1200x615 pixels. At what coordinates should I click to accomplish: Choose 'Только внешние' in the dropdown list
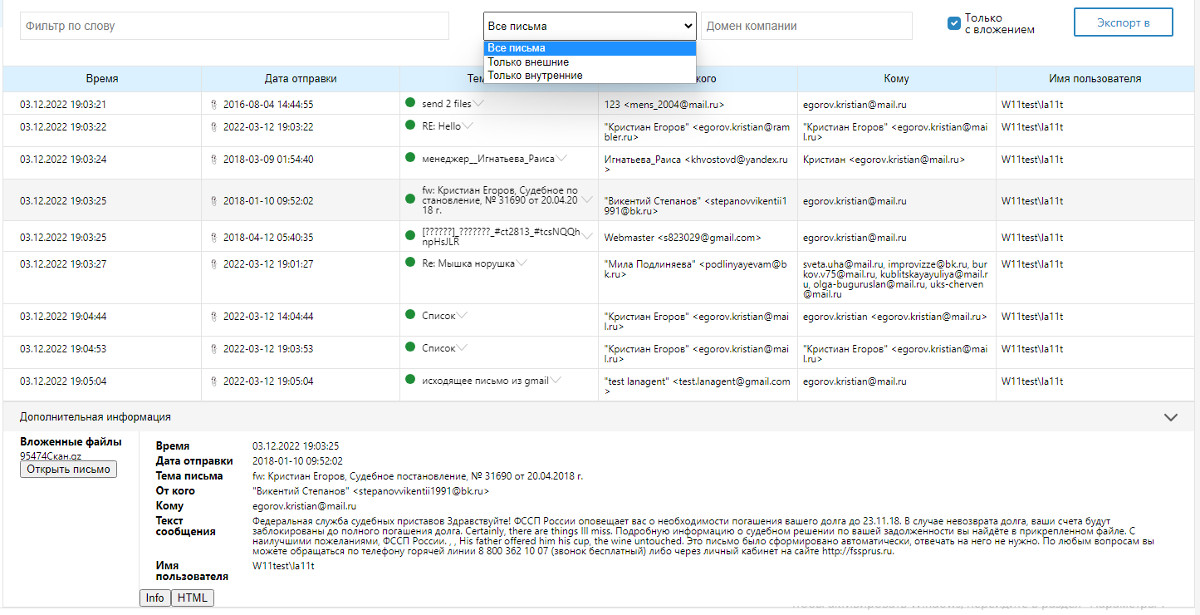tap(590, 62)
